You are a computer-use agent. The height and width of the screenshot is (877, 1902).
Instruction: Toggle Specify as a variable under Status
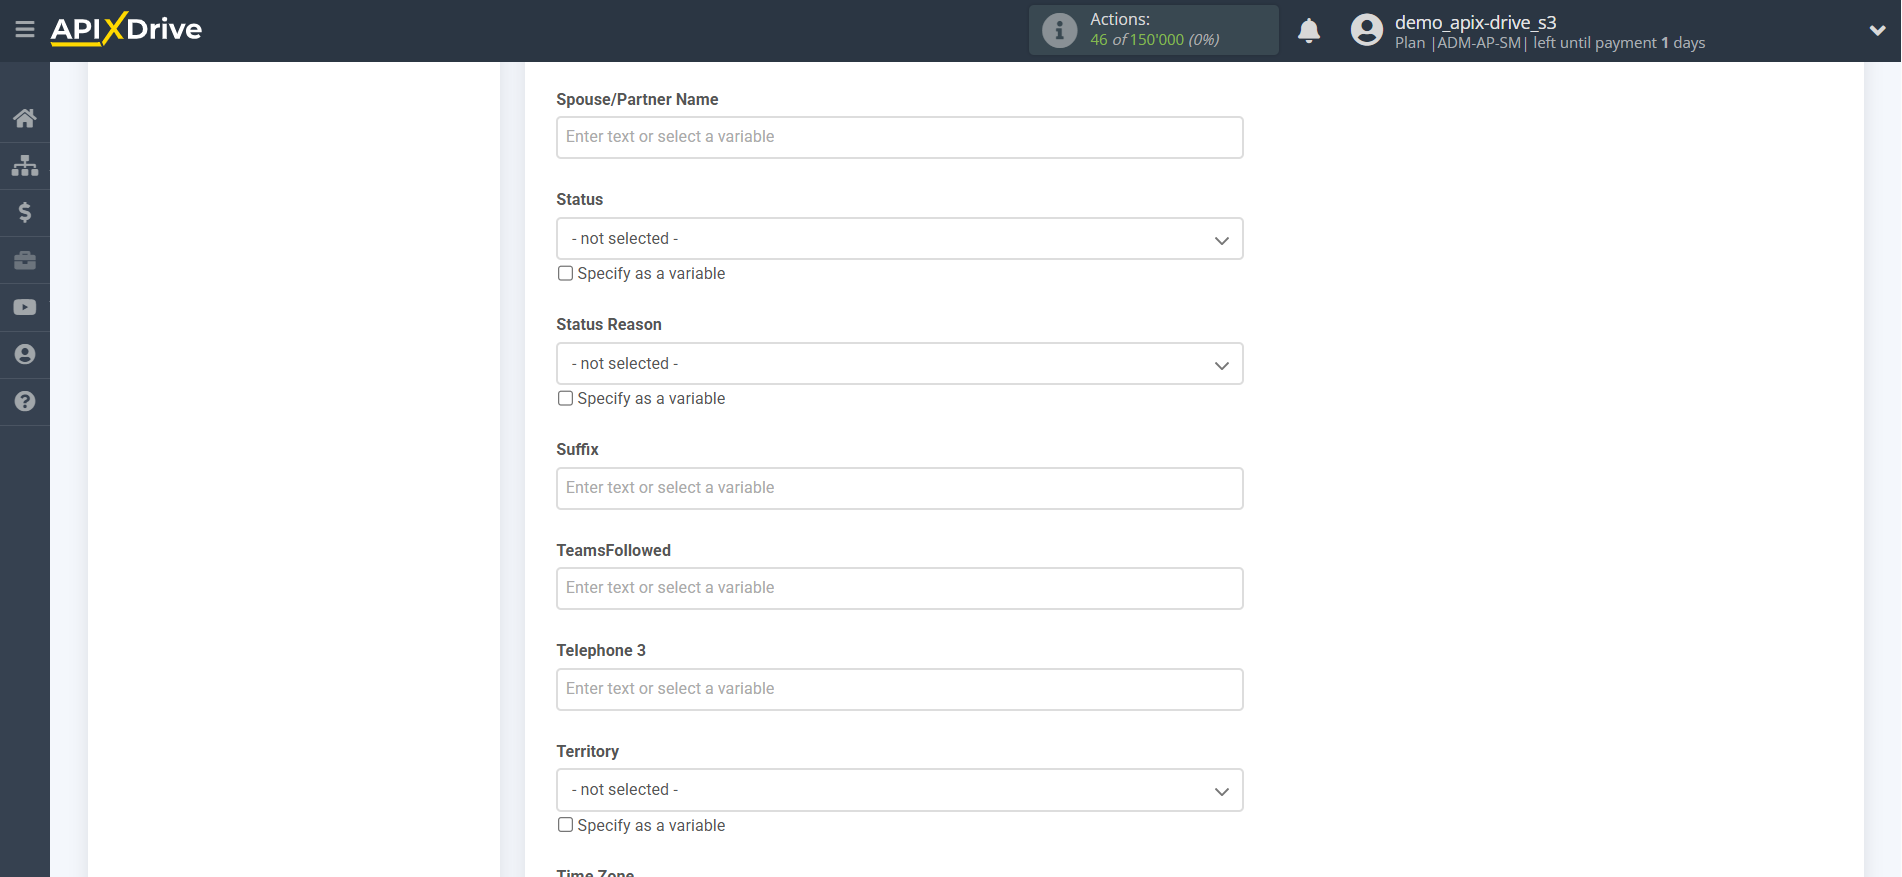(x=566, y=273)
